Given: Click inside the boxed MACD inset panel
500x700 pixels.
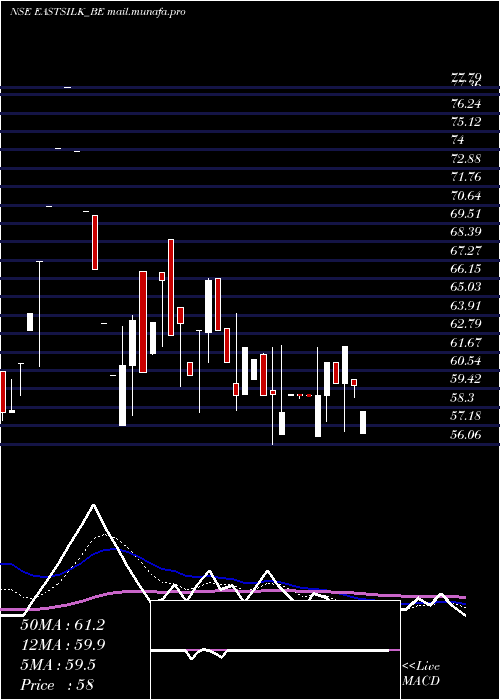Looking at the screenshot, I should 275,650.
